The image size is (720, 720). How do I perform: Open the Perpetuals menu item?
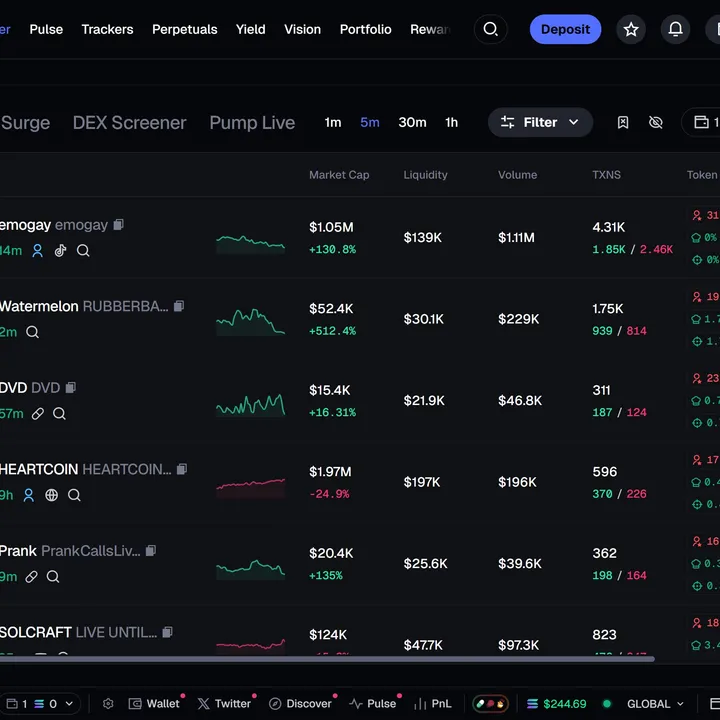click(184, 29)
